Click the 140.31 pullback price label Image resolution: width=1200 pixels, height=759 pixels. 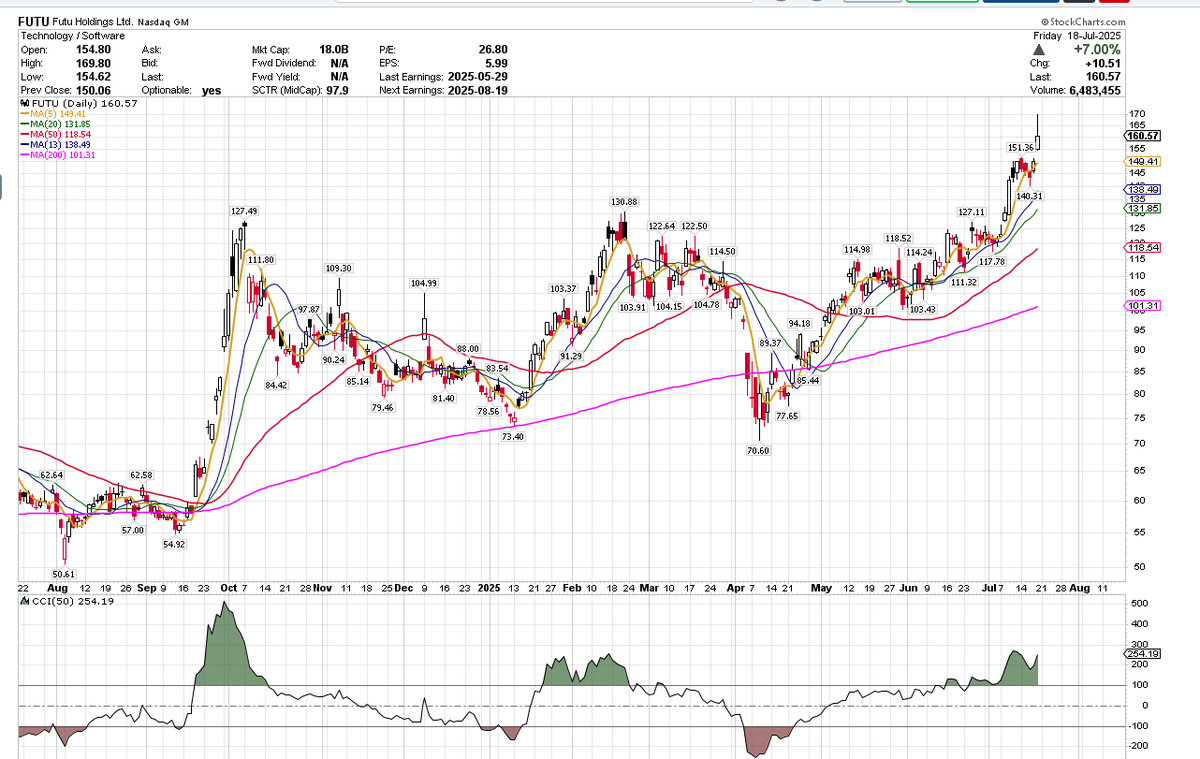(1029, 196)
